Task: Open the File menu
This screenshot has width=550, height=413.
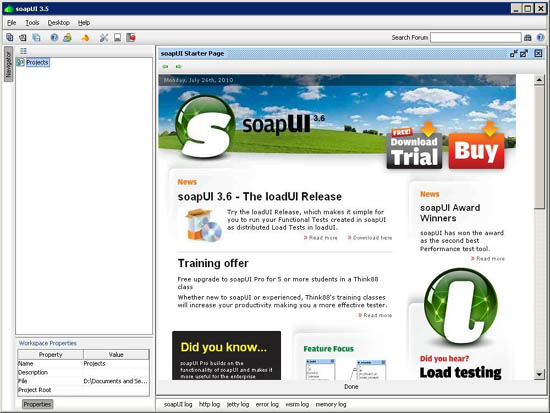Action: click(x=12, y=22)
